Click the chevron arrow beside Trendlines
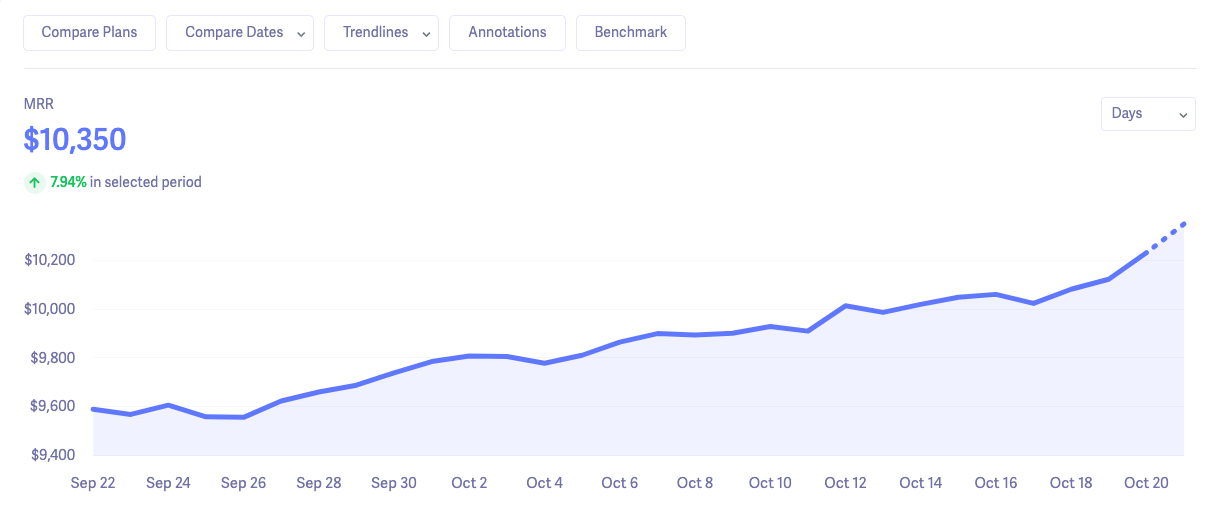Screen dimensions: 1216x507 point(426,33)
